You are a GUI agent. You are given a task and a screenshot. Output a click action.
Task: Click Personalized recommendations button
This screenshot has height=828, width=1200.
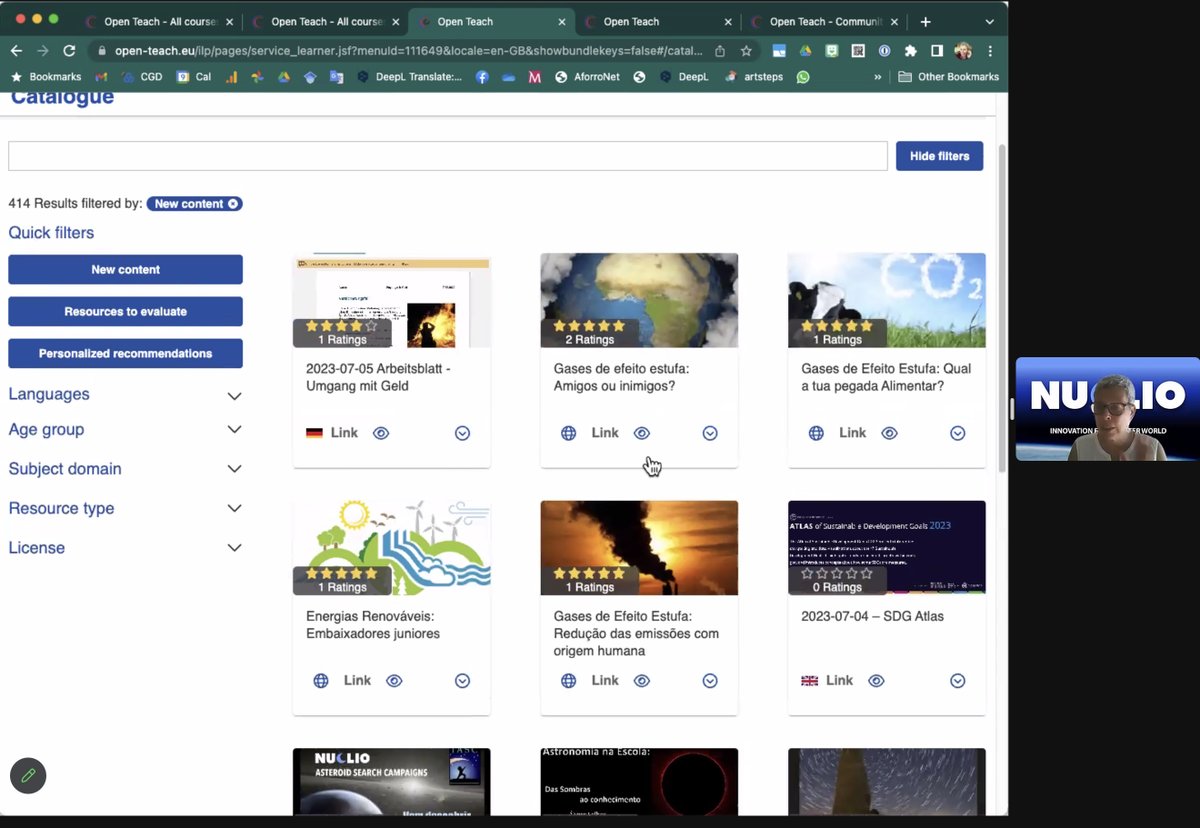[125, 354]
